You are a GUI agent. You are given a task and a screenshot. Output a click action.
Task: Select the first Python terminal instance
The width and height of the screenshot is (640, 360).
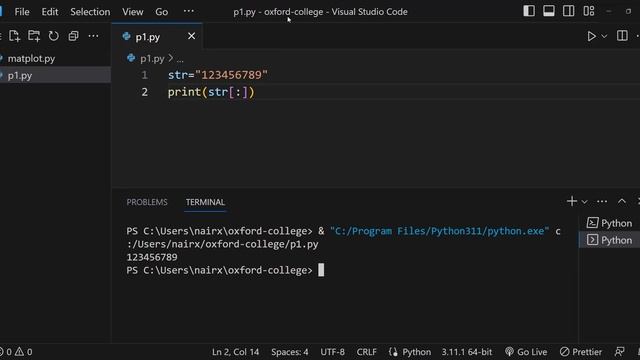[x=609, y=223]
